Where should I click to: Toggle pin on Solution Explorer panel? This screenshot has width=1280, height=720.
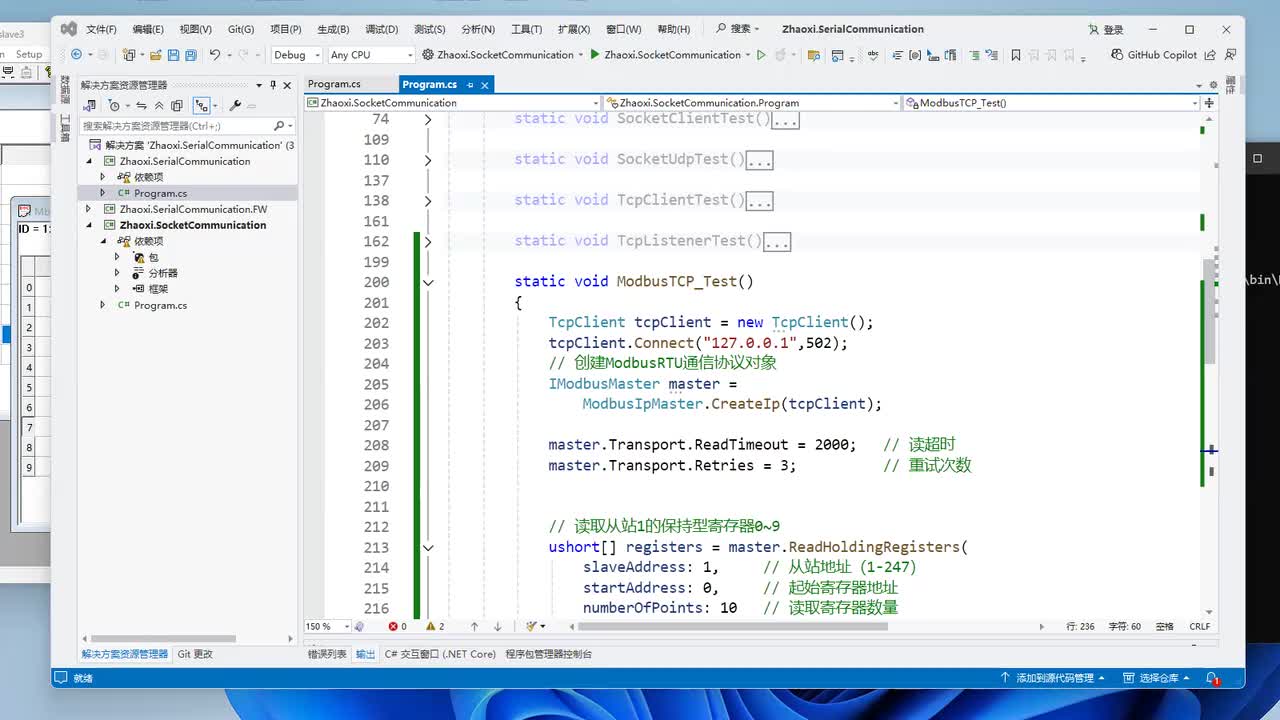tap(273, 85)
